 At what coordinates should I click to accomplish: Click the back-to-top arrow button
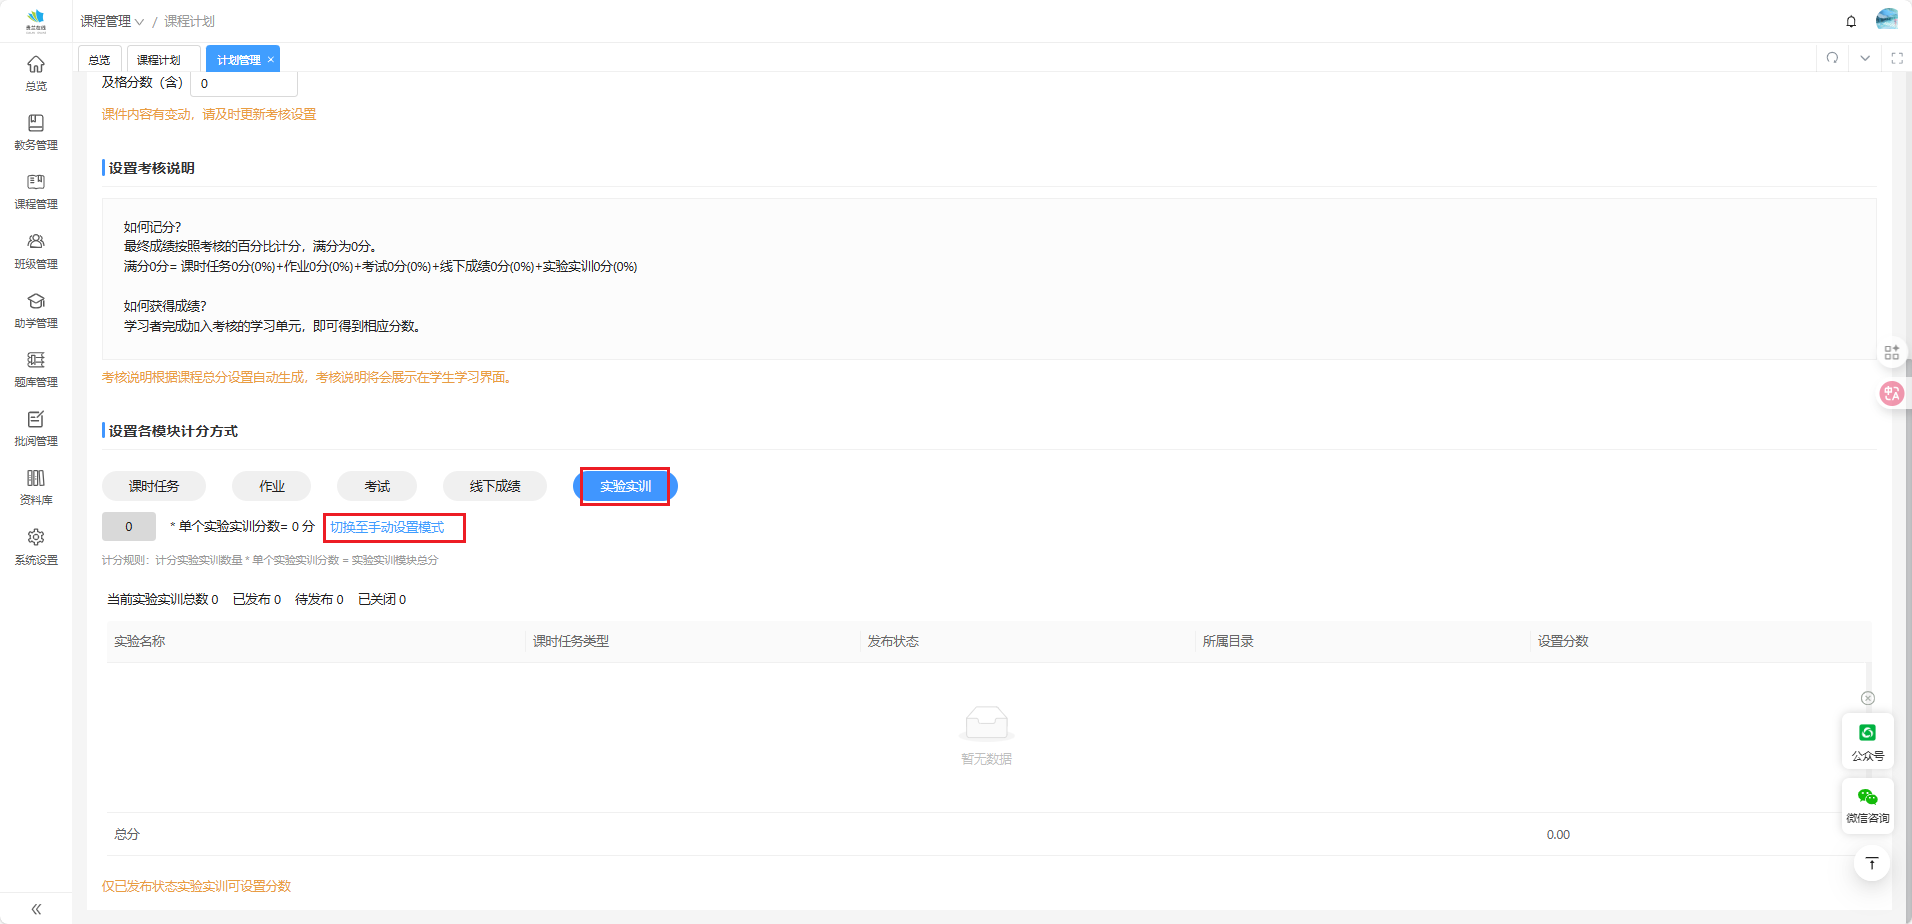click(1871, 863)
